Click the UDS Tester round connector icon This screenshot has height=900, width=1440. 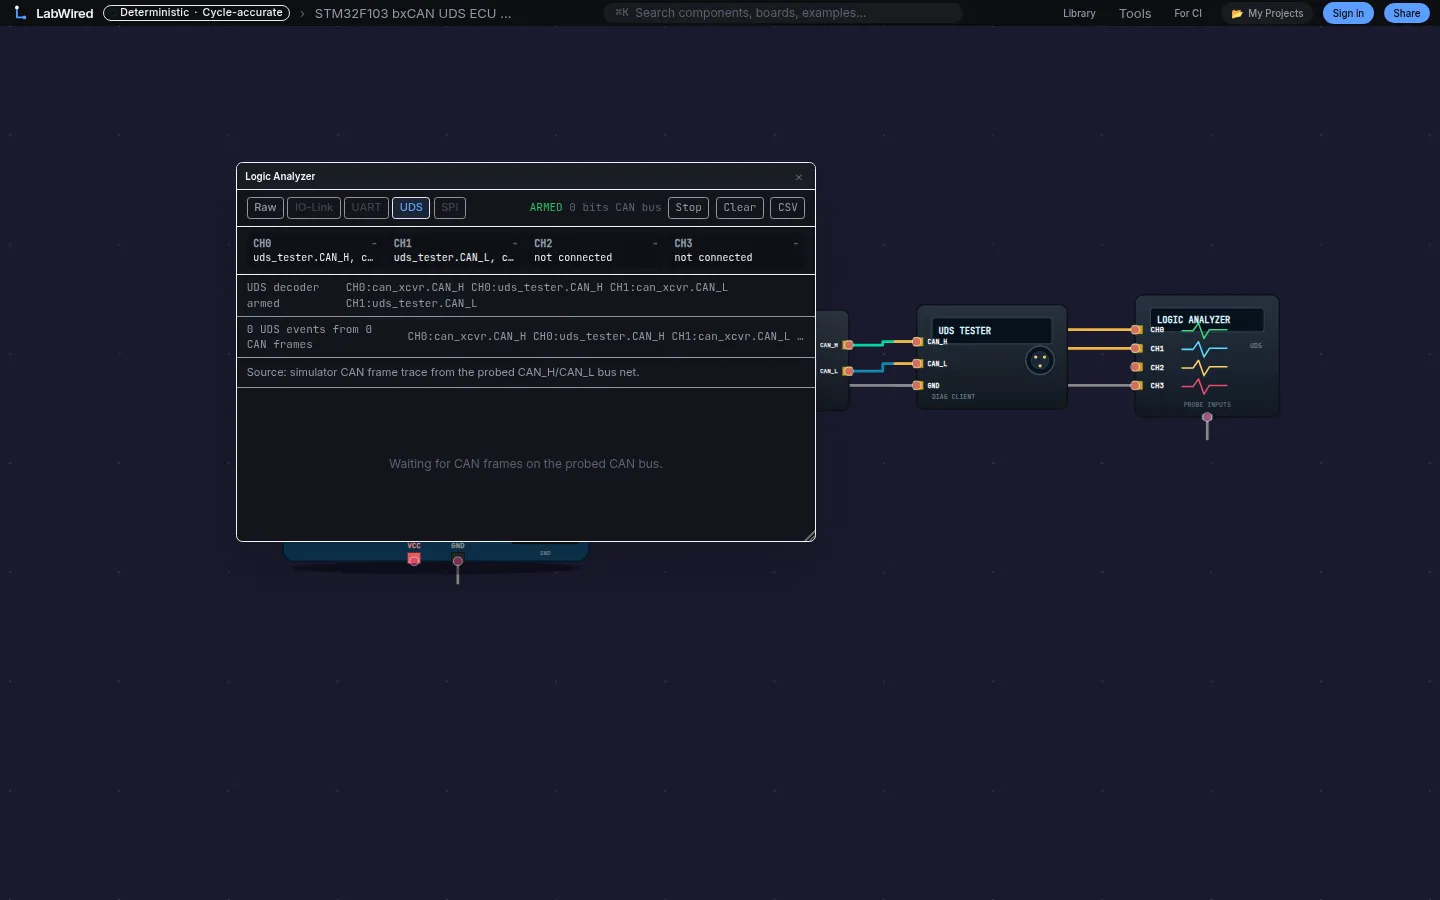[x=1040, y=360]
